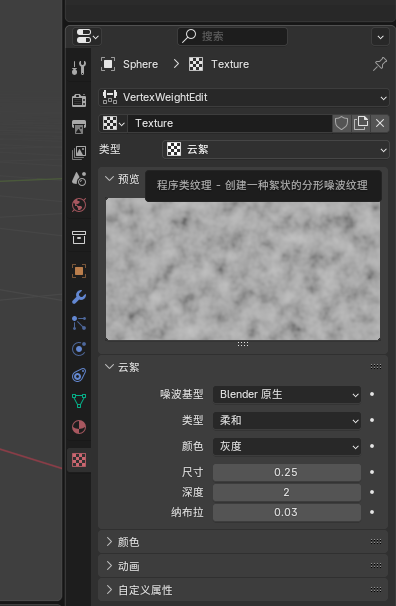The height and width of the screenshot is (606, 396).
Task: Duplicate texture with the new copy icon
Action: click(x=360, y=123)
